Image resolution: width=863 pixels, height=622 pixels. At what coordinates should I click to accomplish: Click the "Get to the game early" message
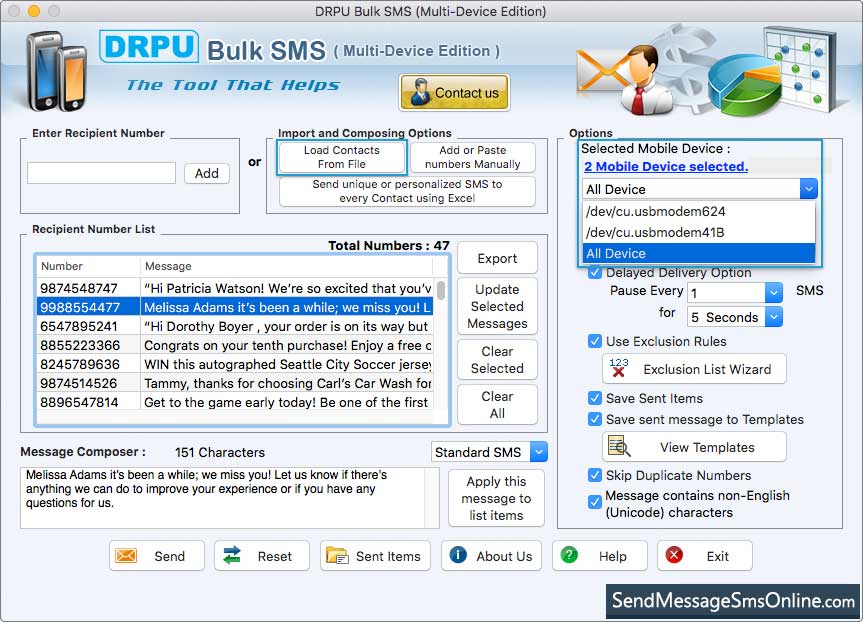point(287,402)
